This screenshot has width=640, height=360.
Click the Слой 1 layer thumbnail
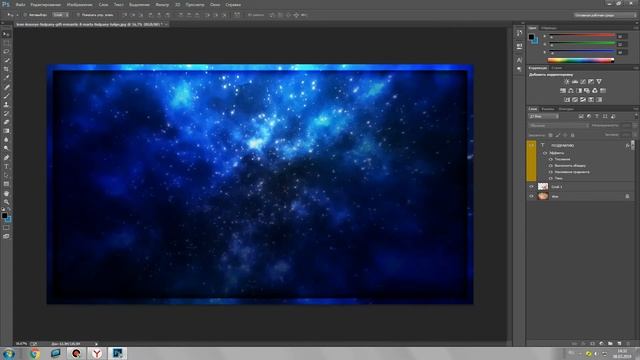point(543,187)
